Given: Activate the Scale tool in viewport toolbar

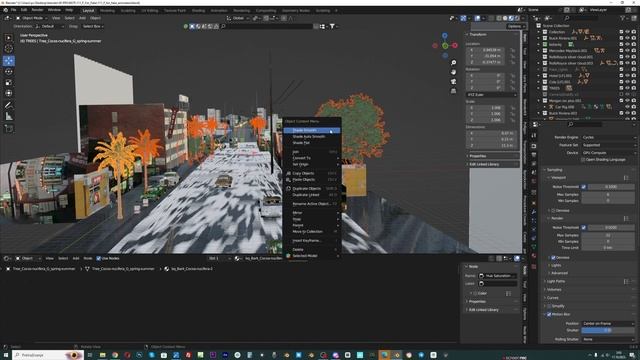Looking at the screenshot, I should (9, 82).
